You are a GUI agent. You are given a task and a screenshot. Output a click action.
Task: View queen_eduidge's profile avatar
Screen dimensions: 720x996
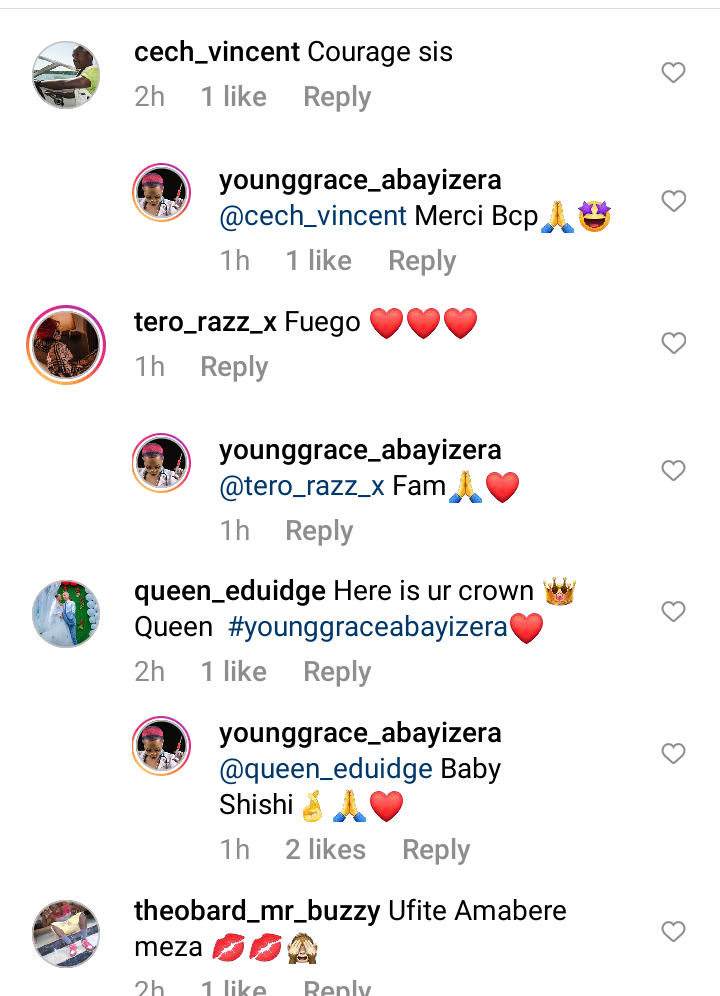click(66, 613)
